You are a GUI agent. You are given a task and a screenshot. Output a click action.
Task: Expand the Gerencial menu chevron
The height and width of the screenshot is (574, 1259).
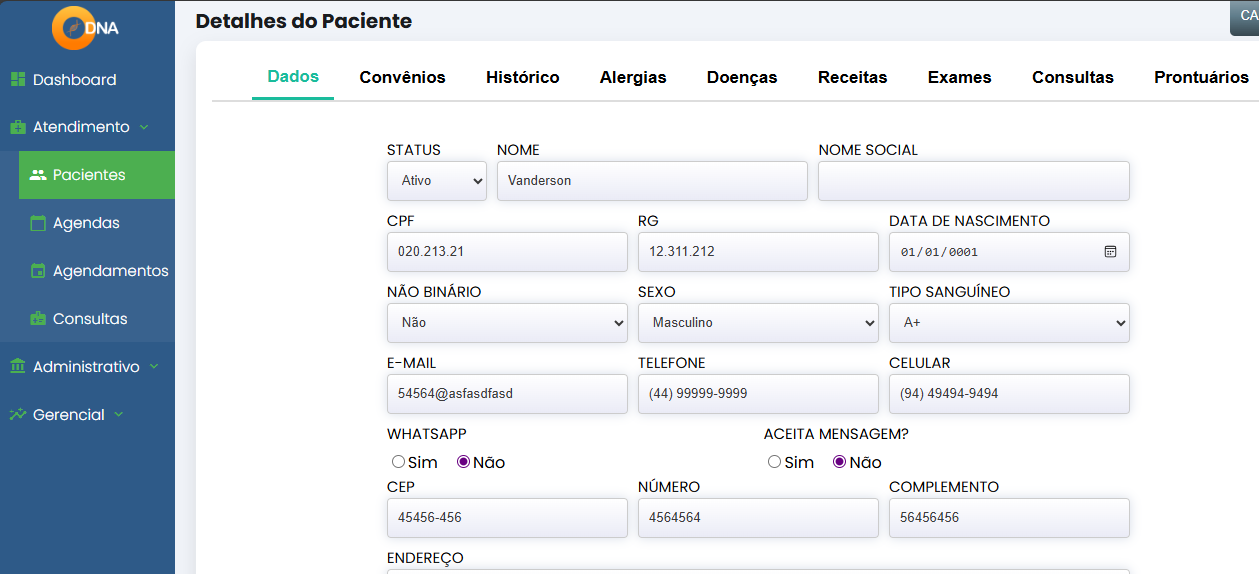119,415
